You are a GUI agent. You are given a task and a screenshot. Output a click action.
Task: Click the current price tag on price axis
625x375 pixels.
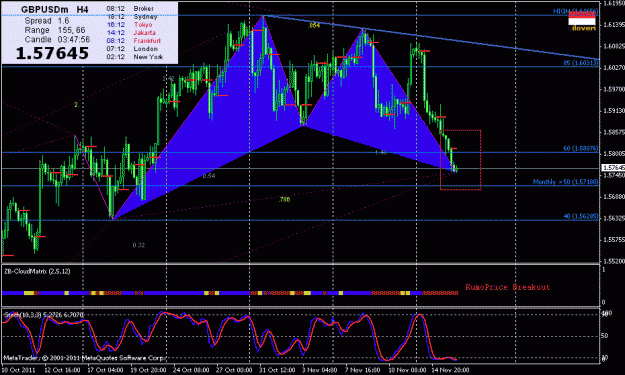[613, 168]
